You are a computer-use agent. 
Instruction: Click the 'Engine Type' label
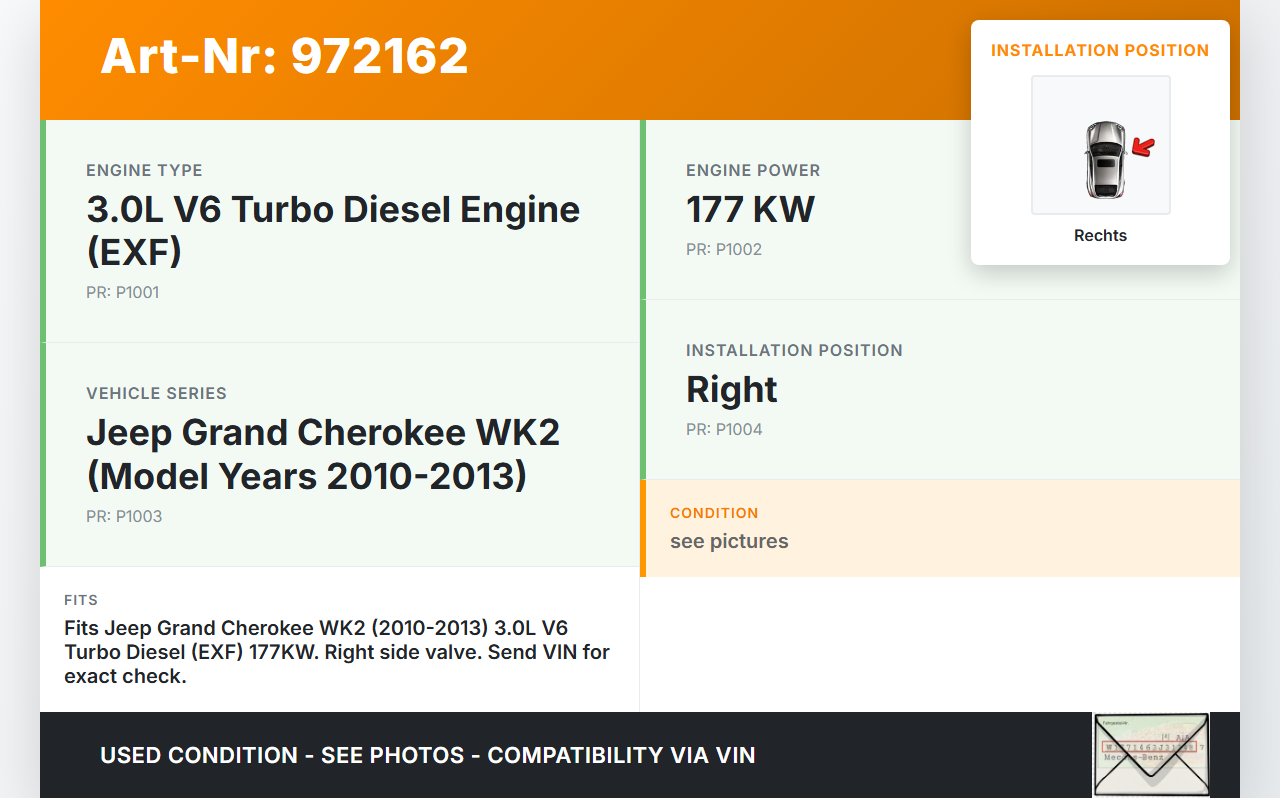pyautogui.click(x=144, y=171)
